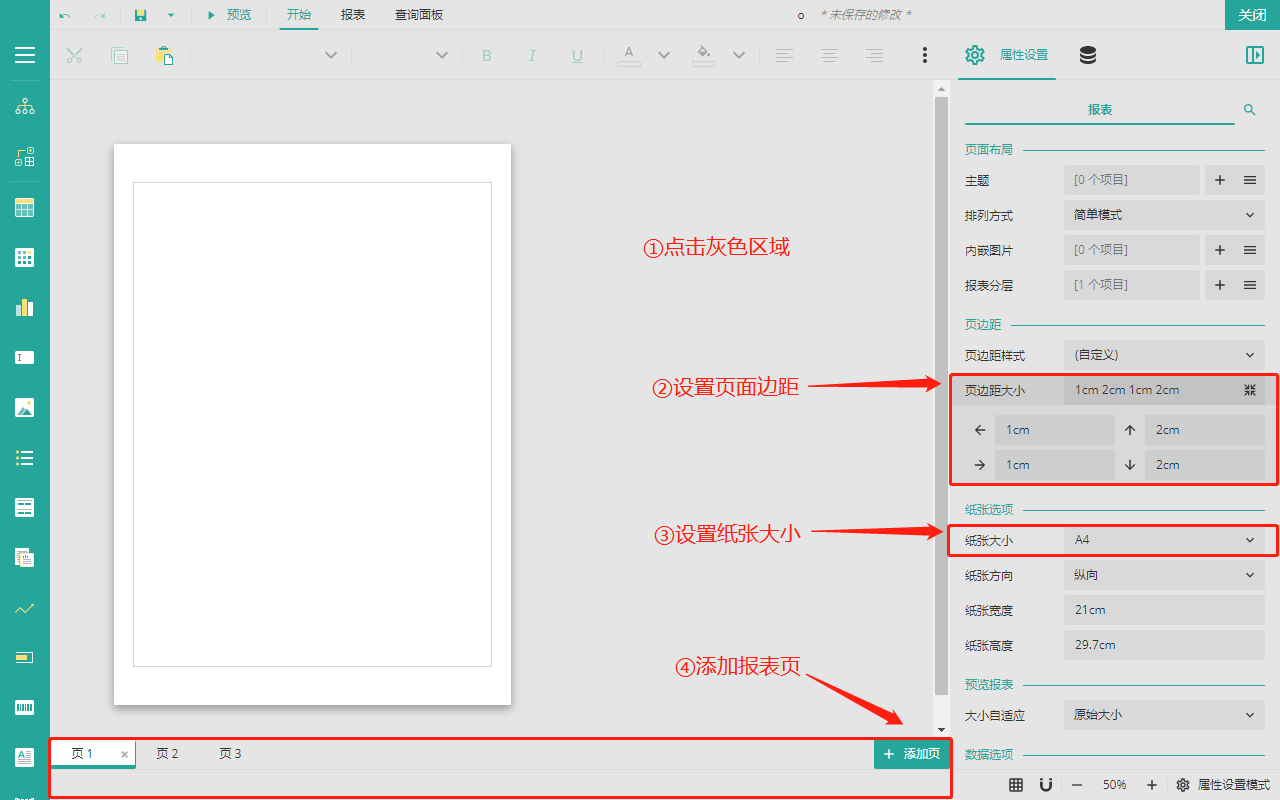The image size is (1280, 800).
Task: Click the save disk icon
Action: point(141,15)
